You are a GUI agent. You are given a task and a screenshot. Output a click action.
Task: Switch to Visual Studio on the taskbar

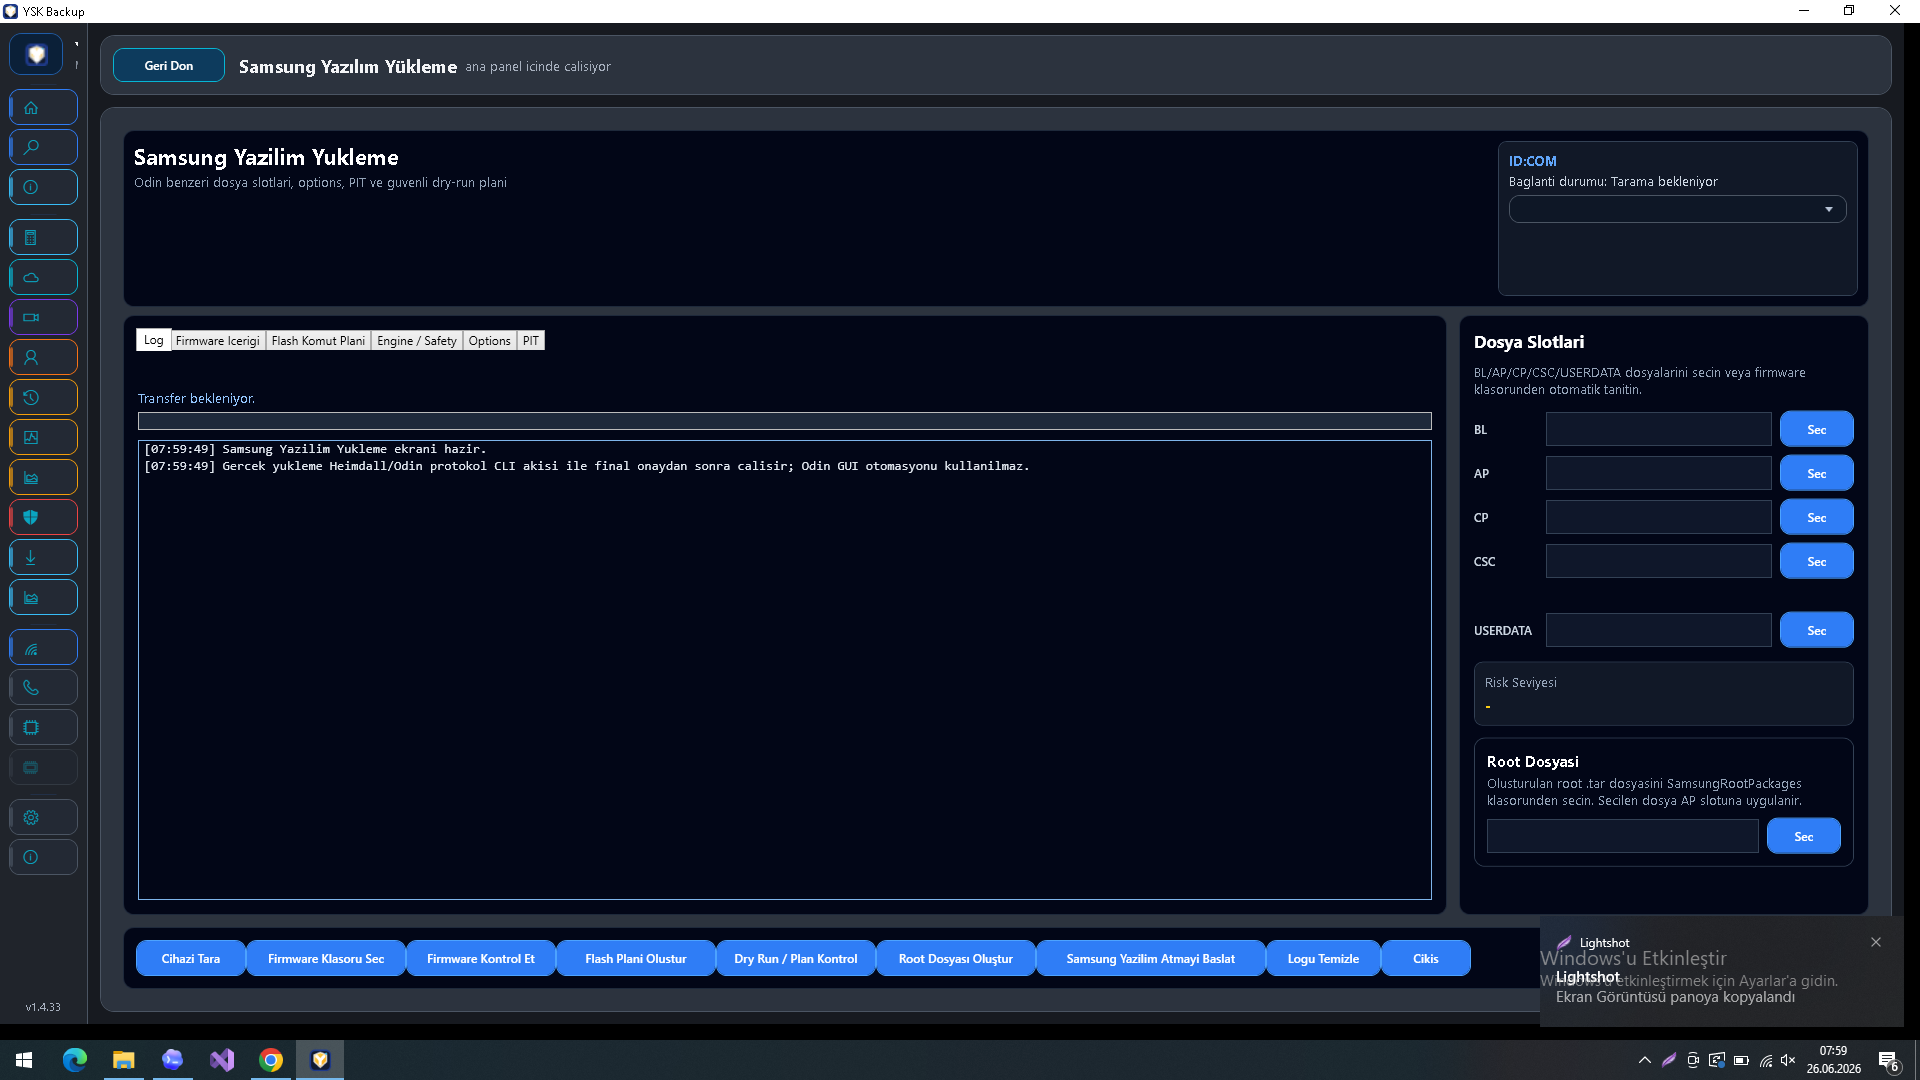coord(222,1060)
